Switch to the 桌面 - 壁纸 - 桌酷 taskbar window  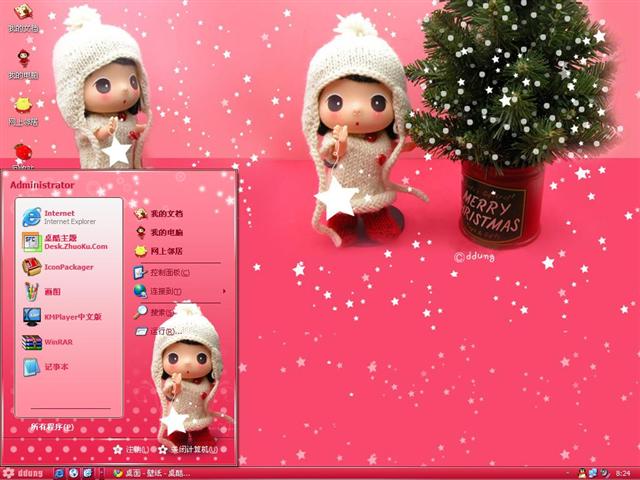[x=151, y=473]
